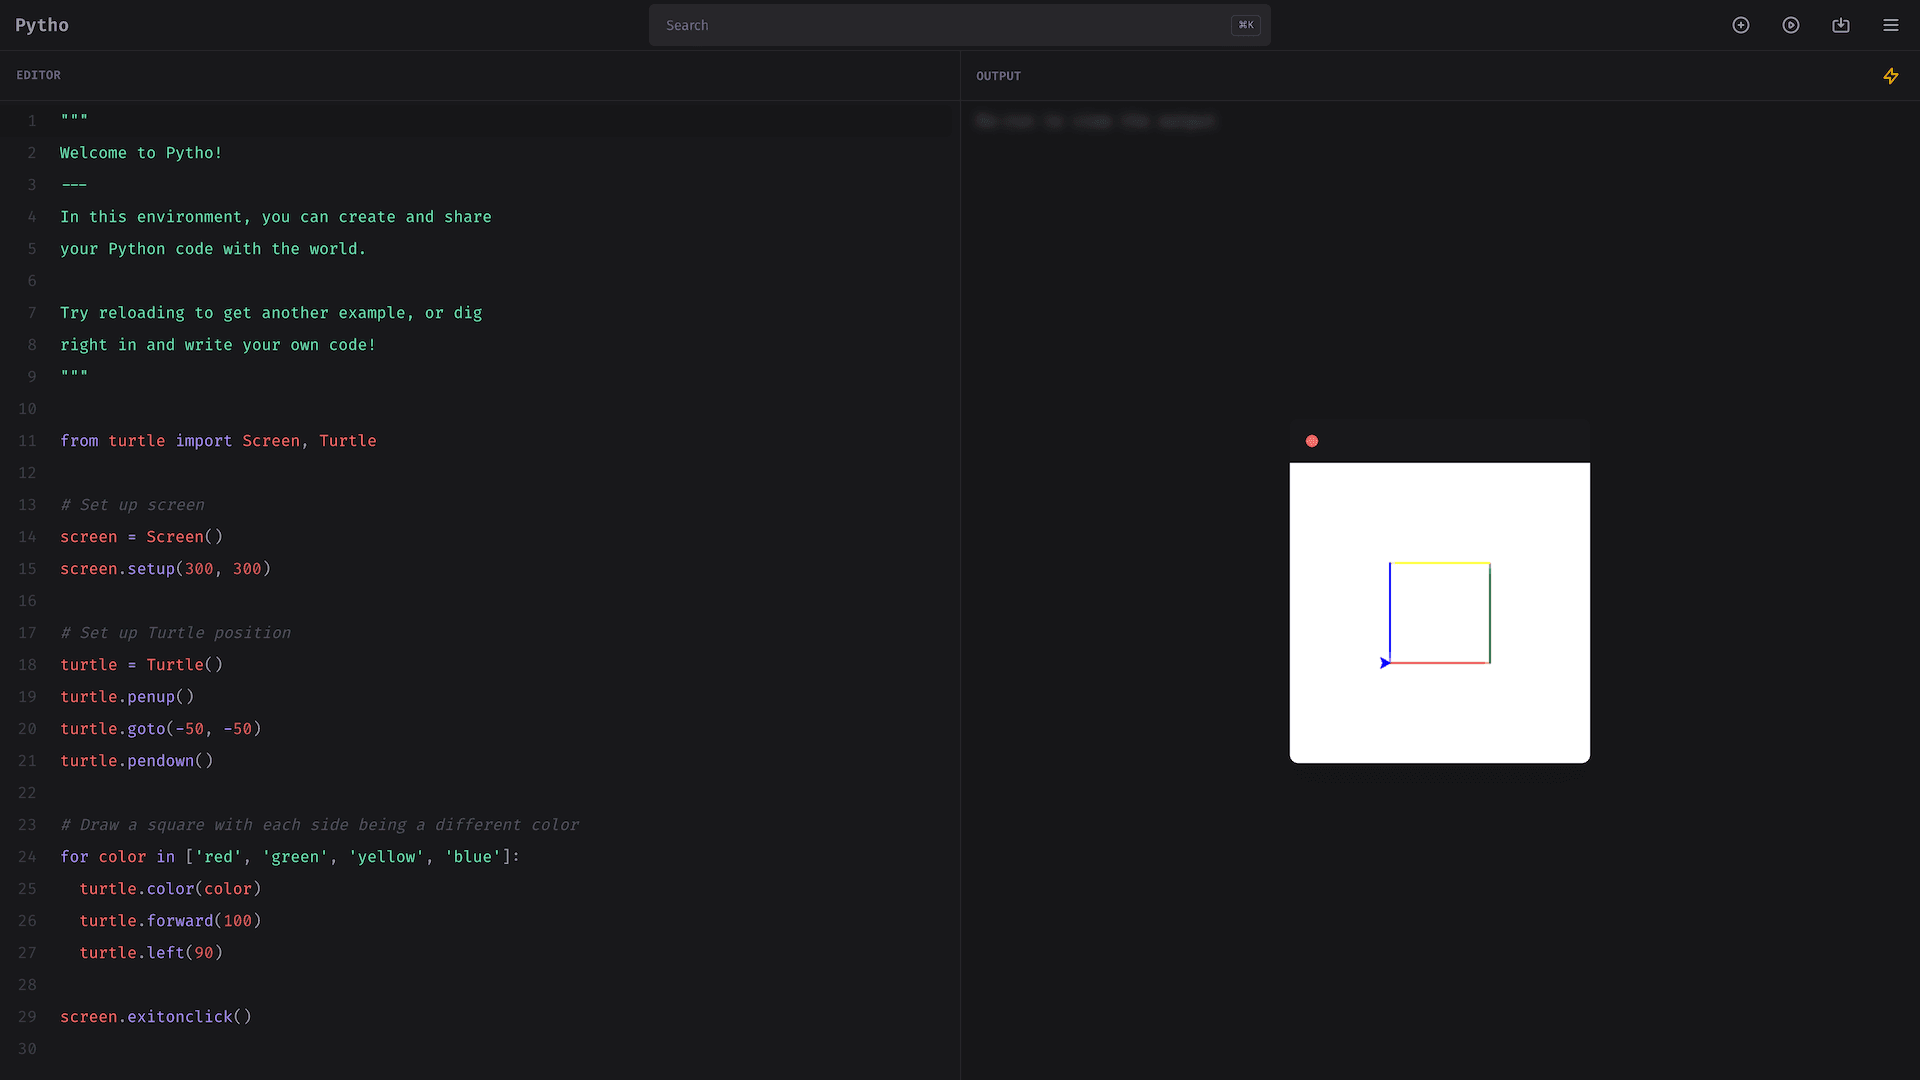Click line number 24 in the gutter
Viewport: 1920px width, 1080px height.
(27, 857)
